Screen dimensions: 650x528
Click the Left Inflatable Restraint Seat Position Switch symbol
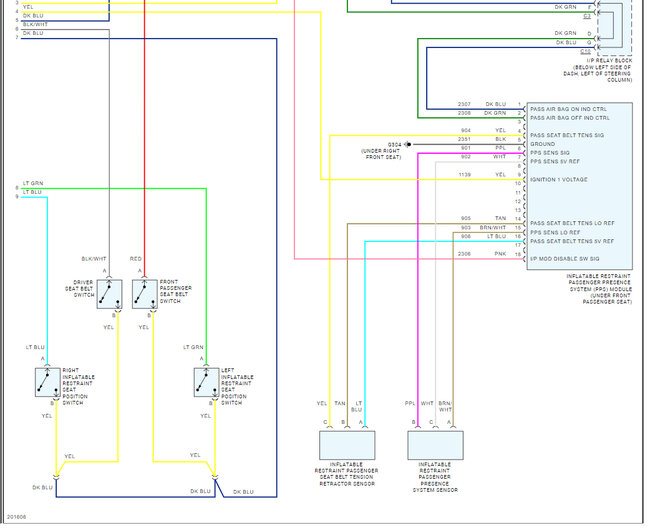(x=206, y=383)
